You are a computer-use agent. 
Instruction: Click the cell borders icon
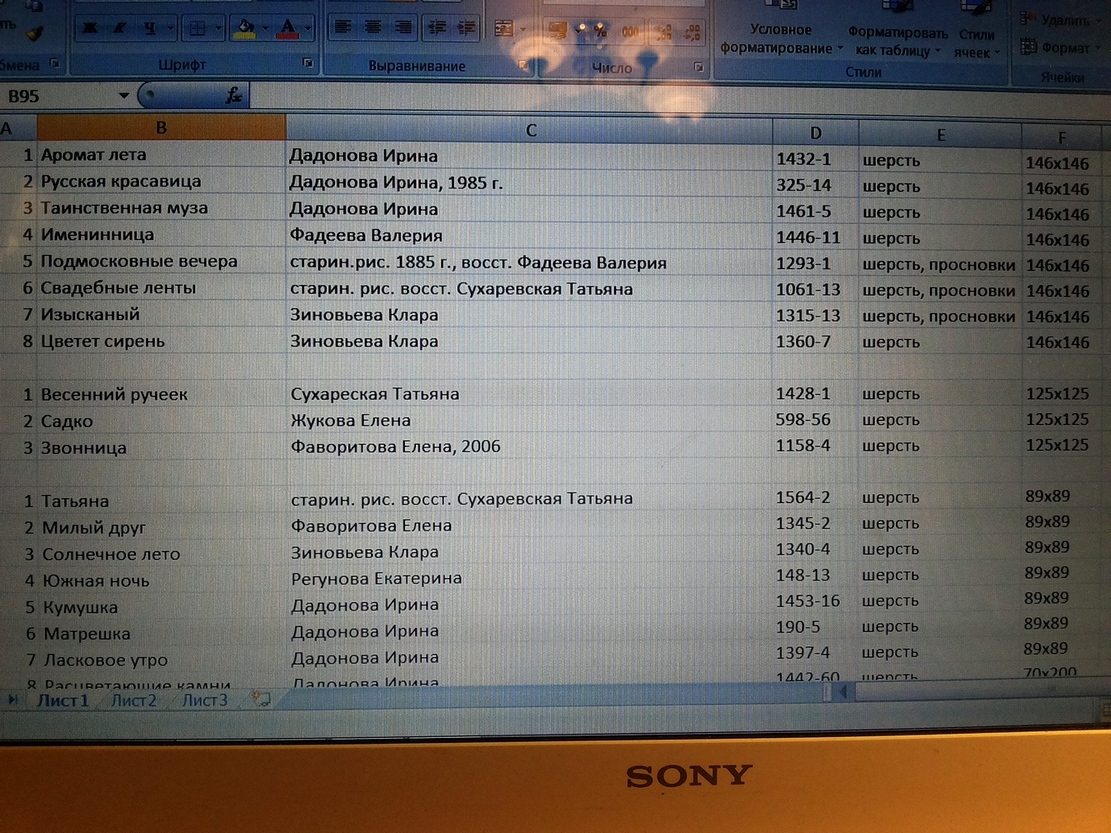pyautogui.click(x=198, y=28)
